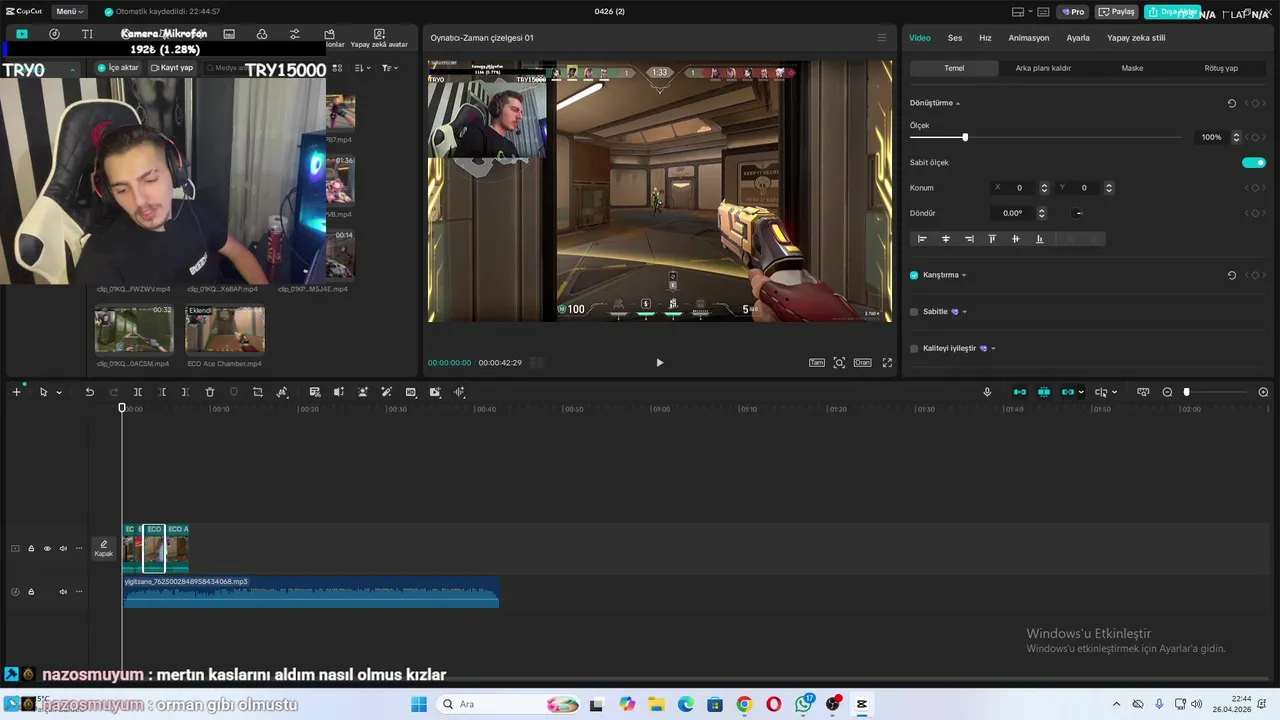Open the Menü dropdown
1280x720 pixels.
[x=70, y=12]
